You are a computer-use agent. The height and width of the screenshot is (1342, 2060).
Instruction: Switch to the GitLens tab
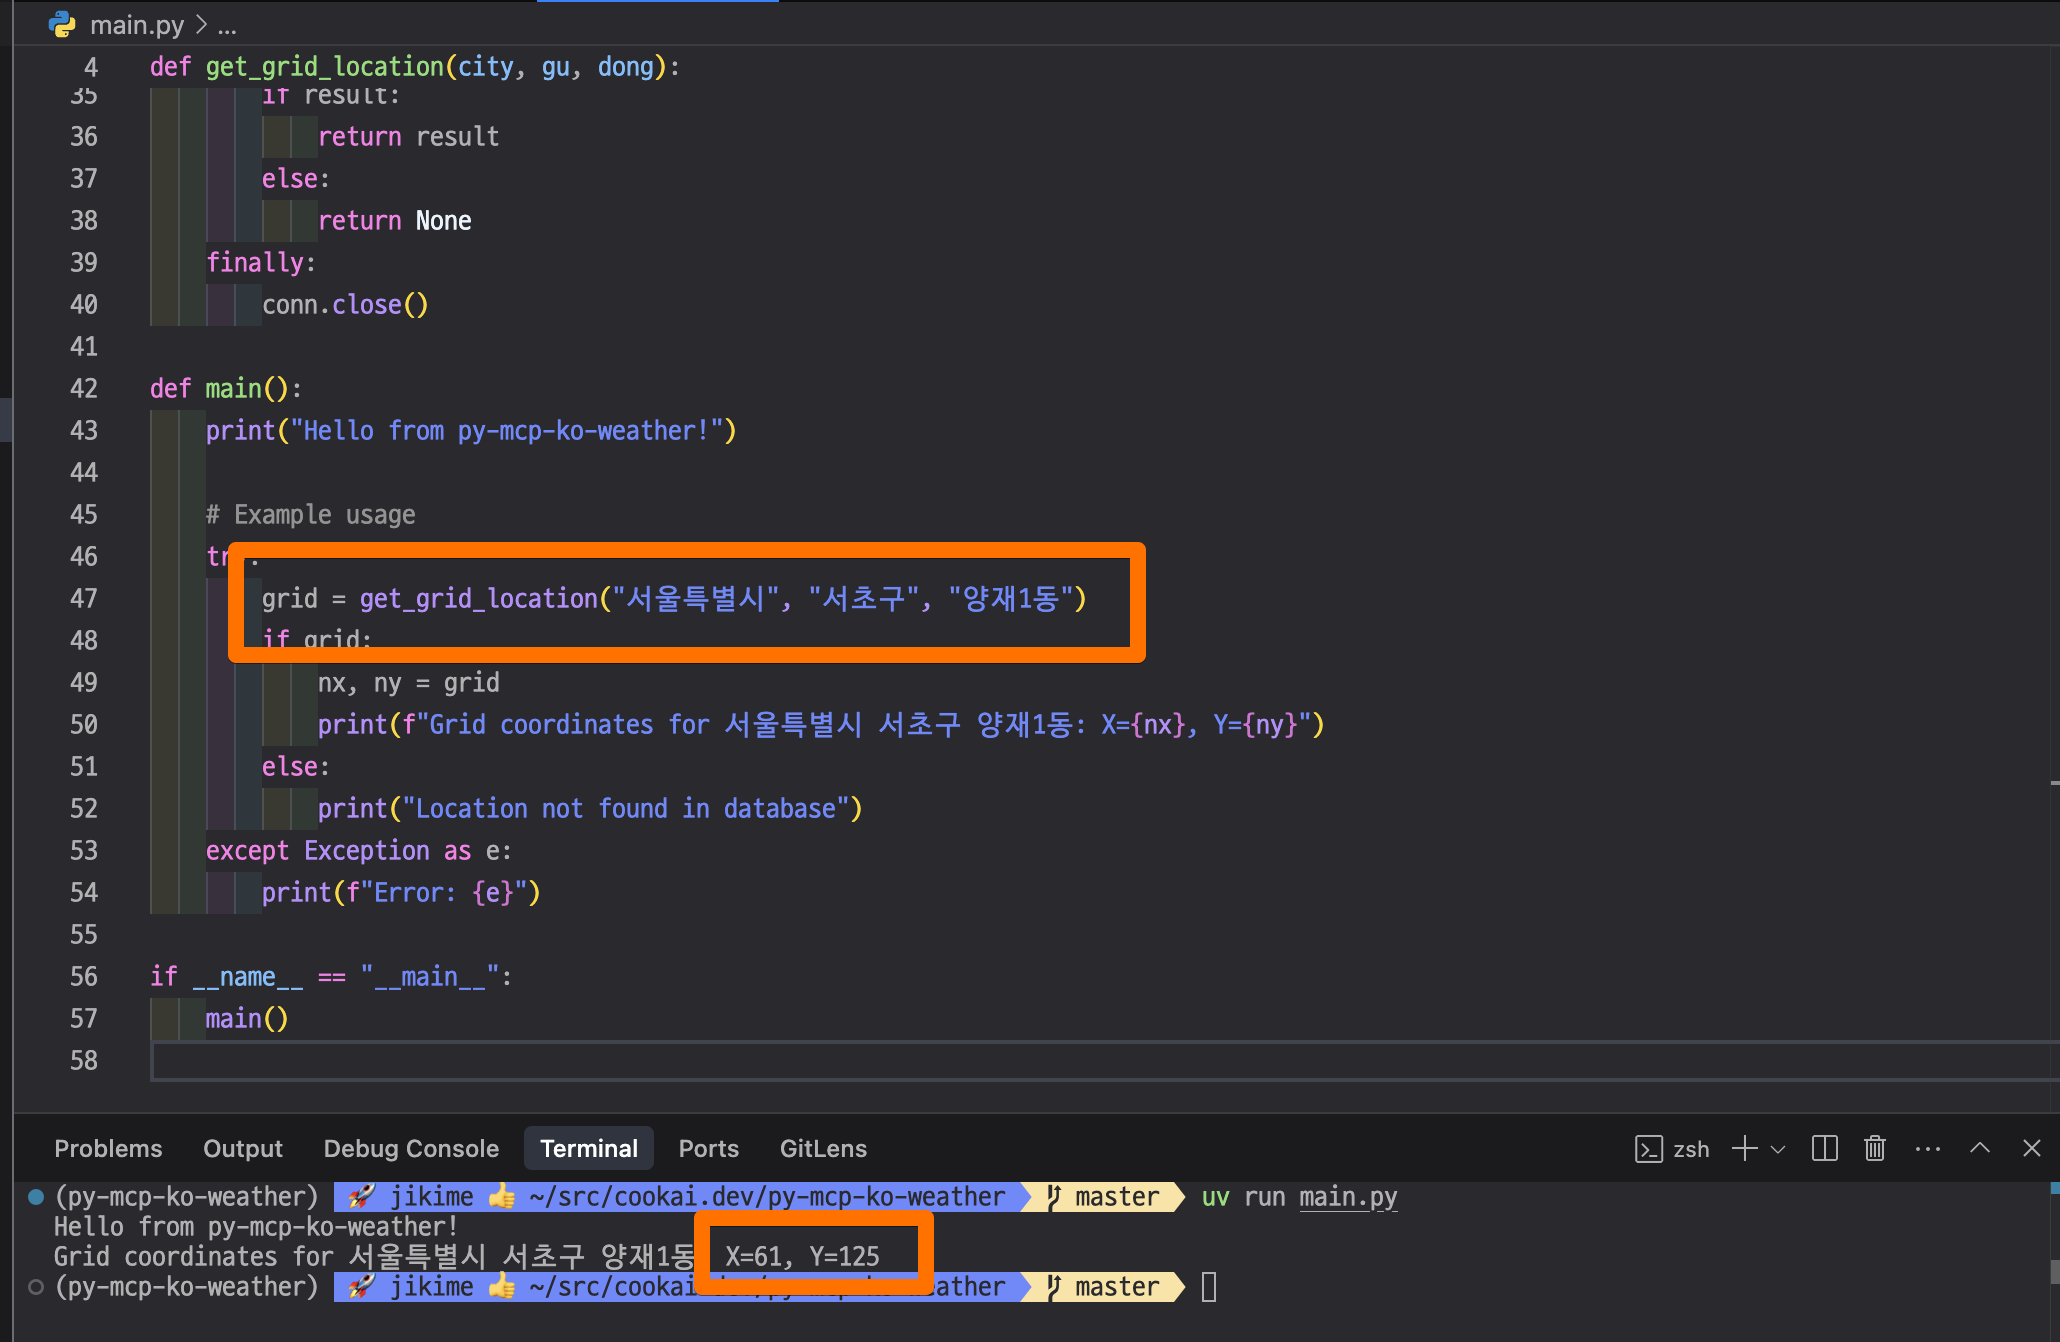[823, 1149]
